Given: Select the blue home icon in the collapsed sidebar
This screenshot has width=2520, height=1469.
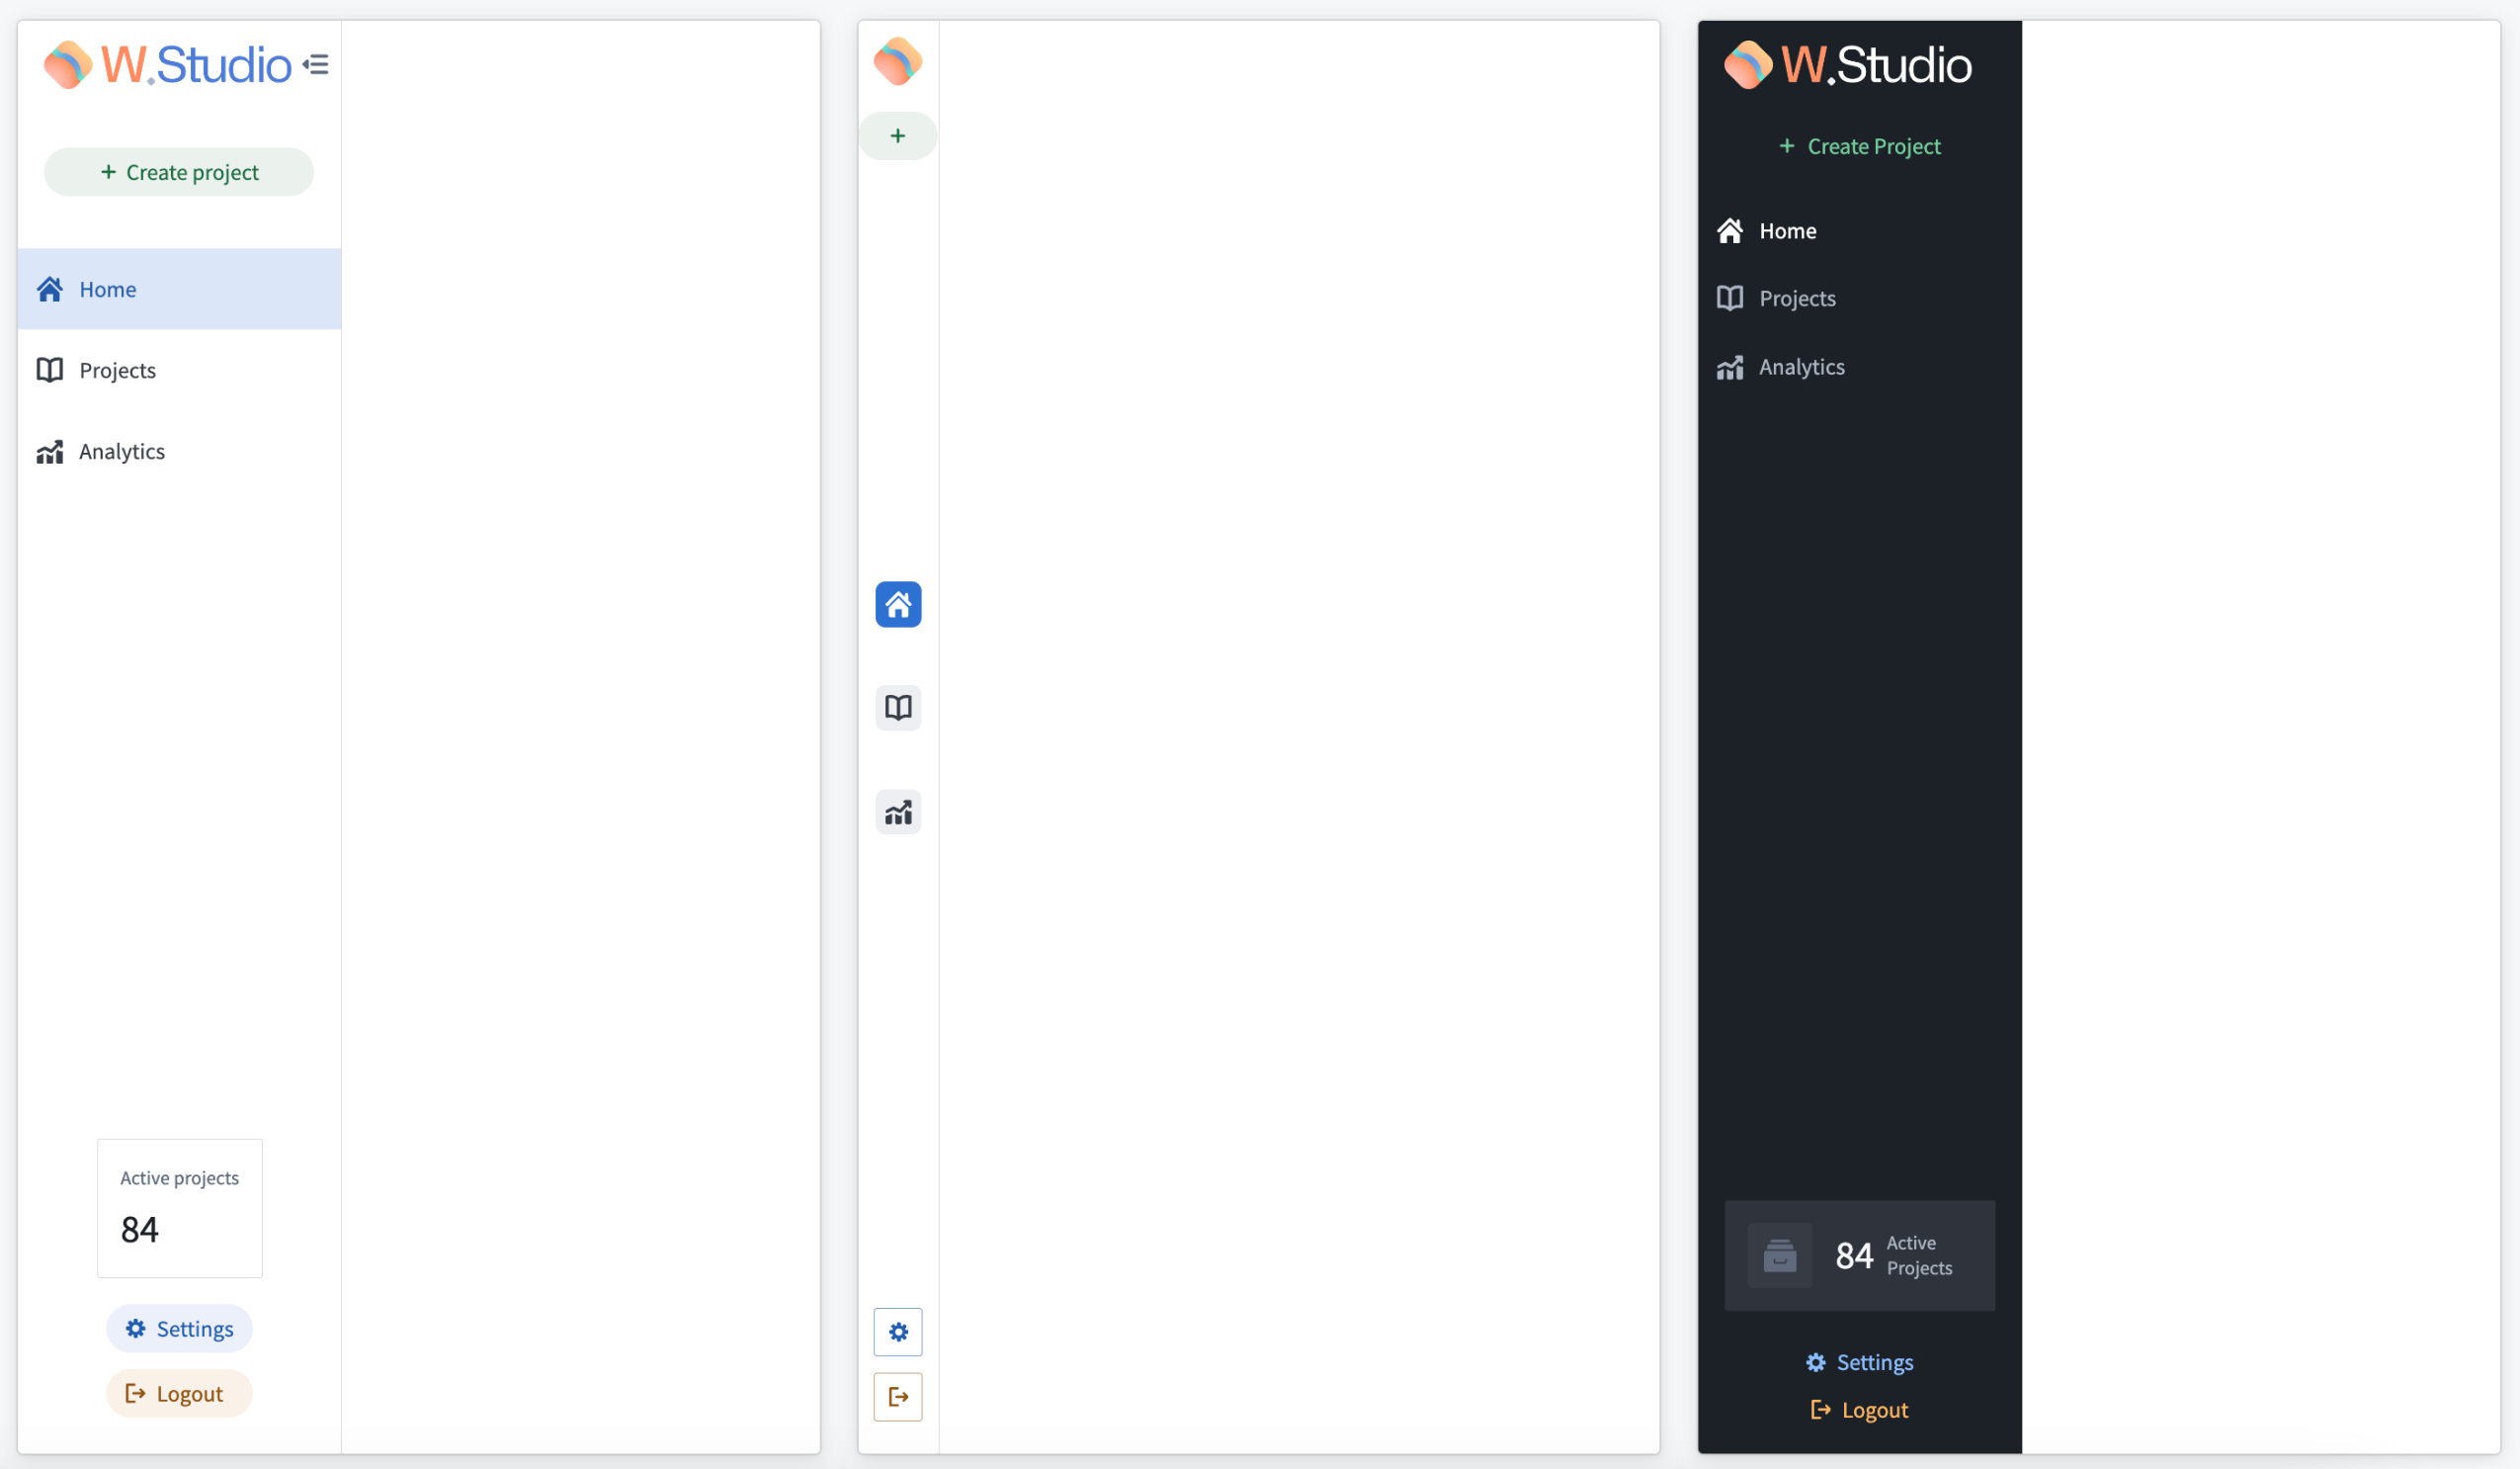Looking at the screenshot, I should (x=898, y=605).
